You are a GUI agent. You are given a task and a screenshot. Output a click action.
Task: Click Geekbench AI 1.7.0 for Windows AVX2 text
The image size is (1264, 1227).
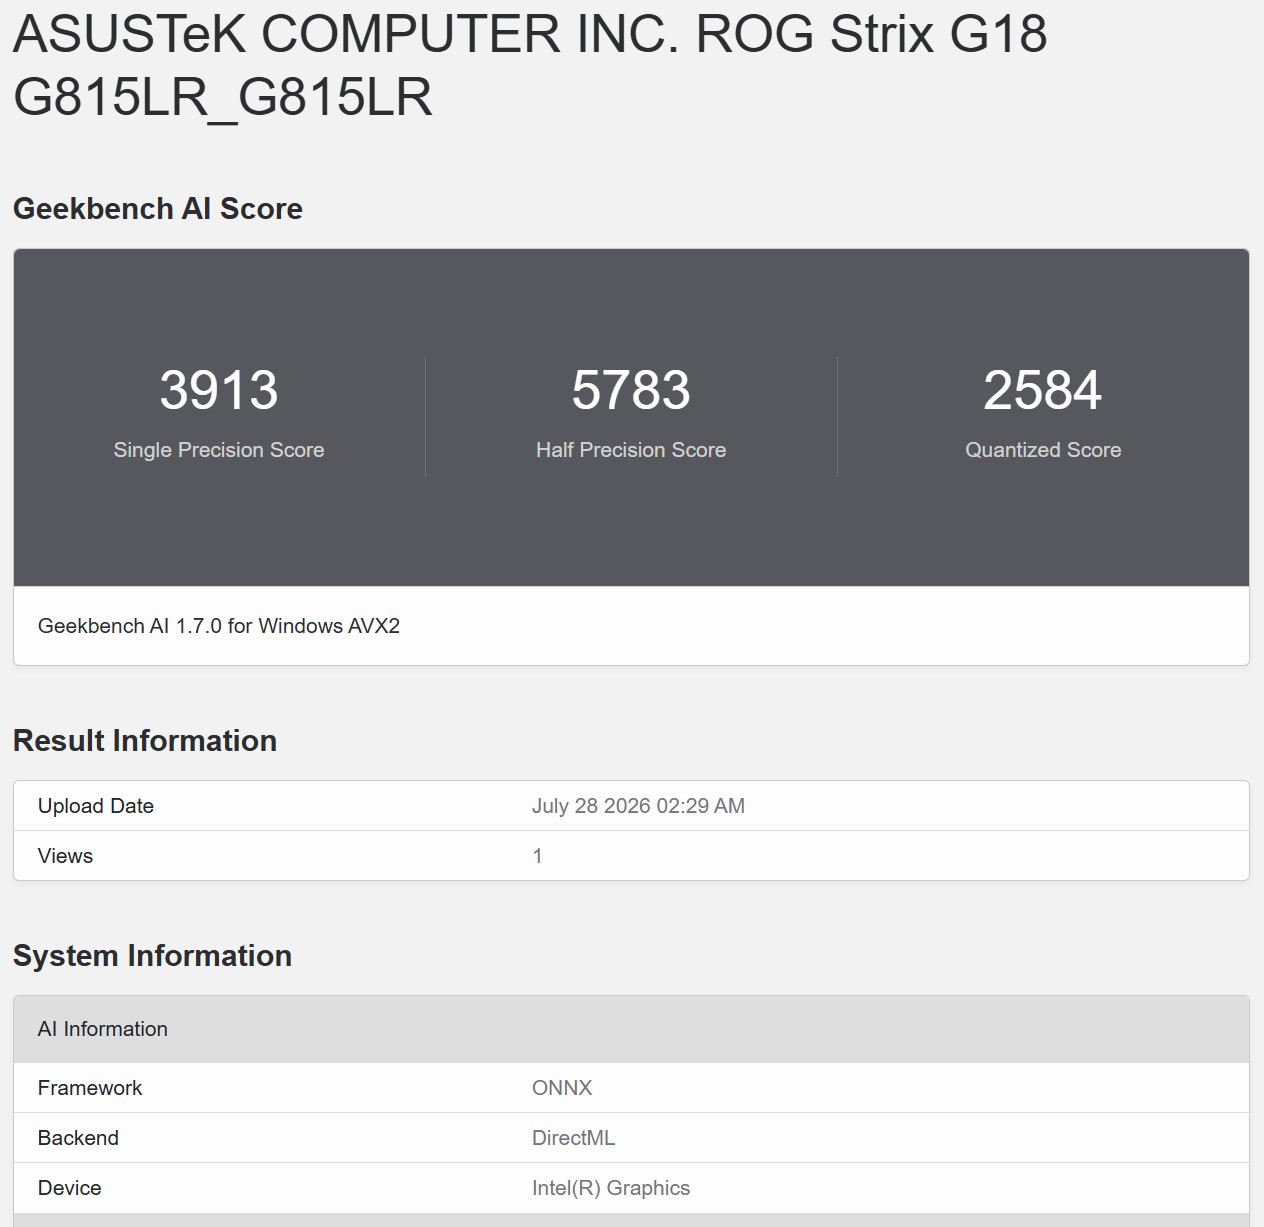pos(219,626)
